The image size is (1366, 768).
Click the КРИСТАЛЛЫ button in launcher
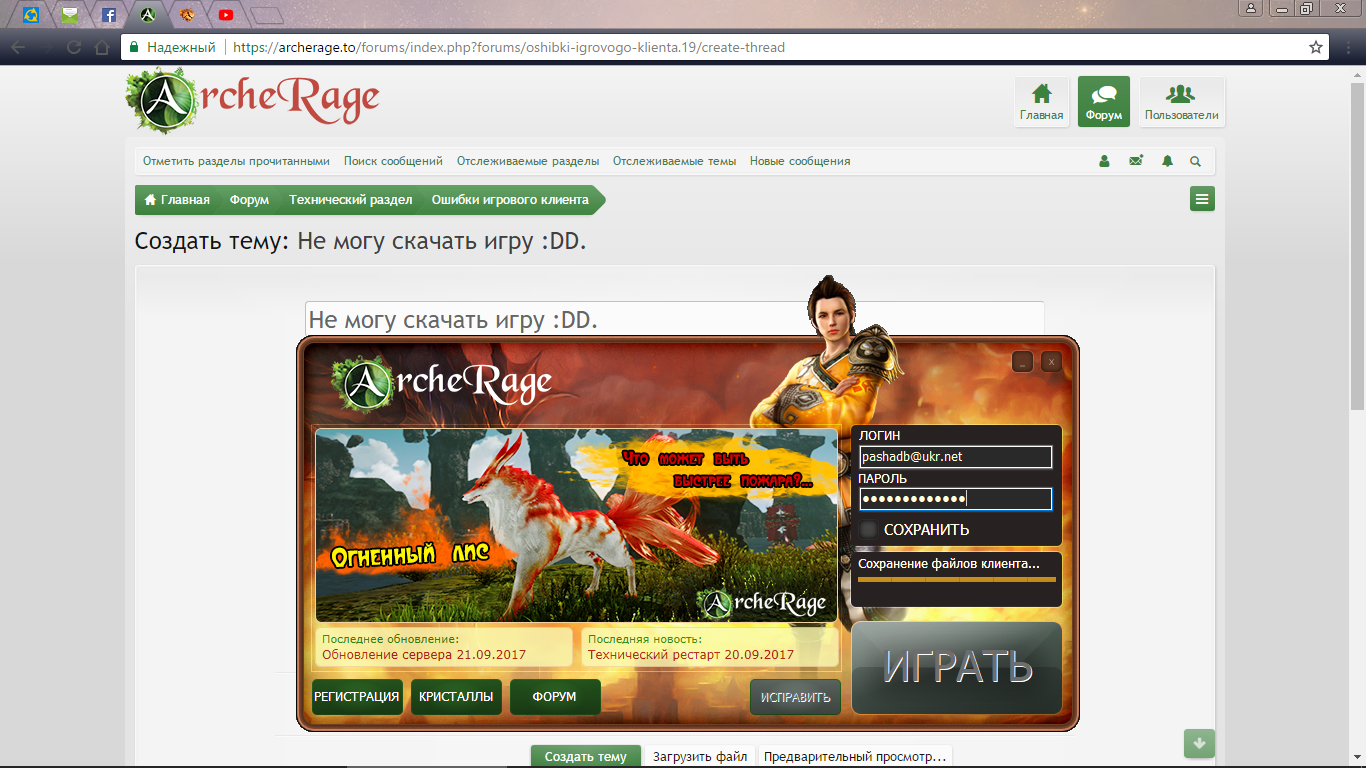[456, 697]
